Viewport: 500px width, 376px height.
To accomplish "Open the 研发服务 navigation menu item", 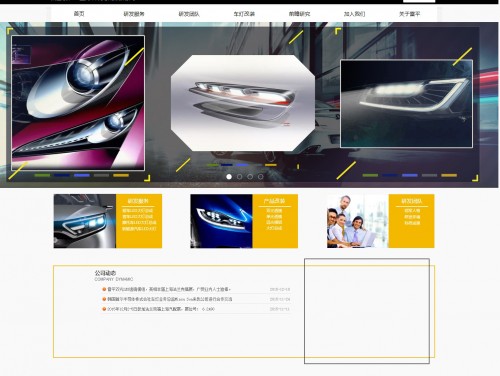I will [134, 14].
